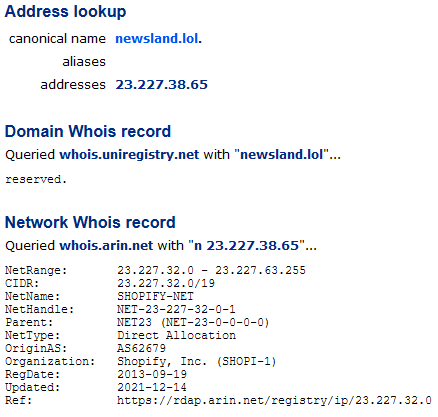Click the NetHandle value NET-23-227-32-0-1
Image resolution: width=438 pixels, height=417 pixels.
[176, 309]
